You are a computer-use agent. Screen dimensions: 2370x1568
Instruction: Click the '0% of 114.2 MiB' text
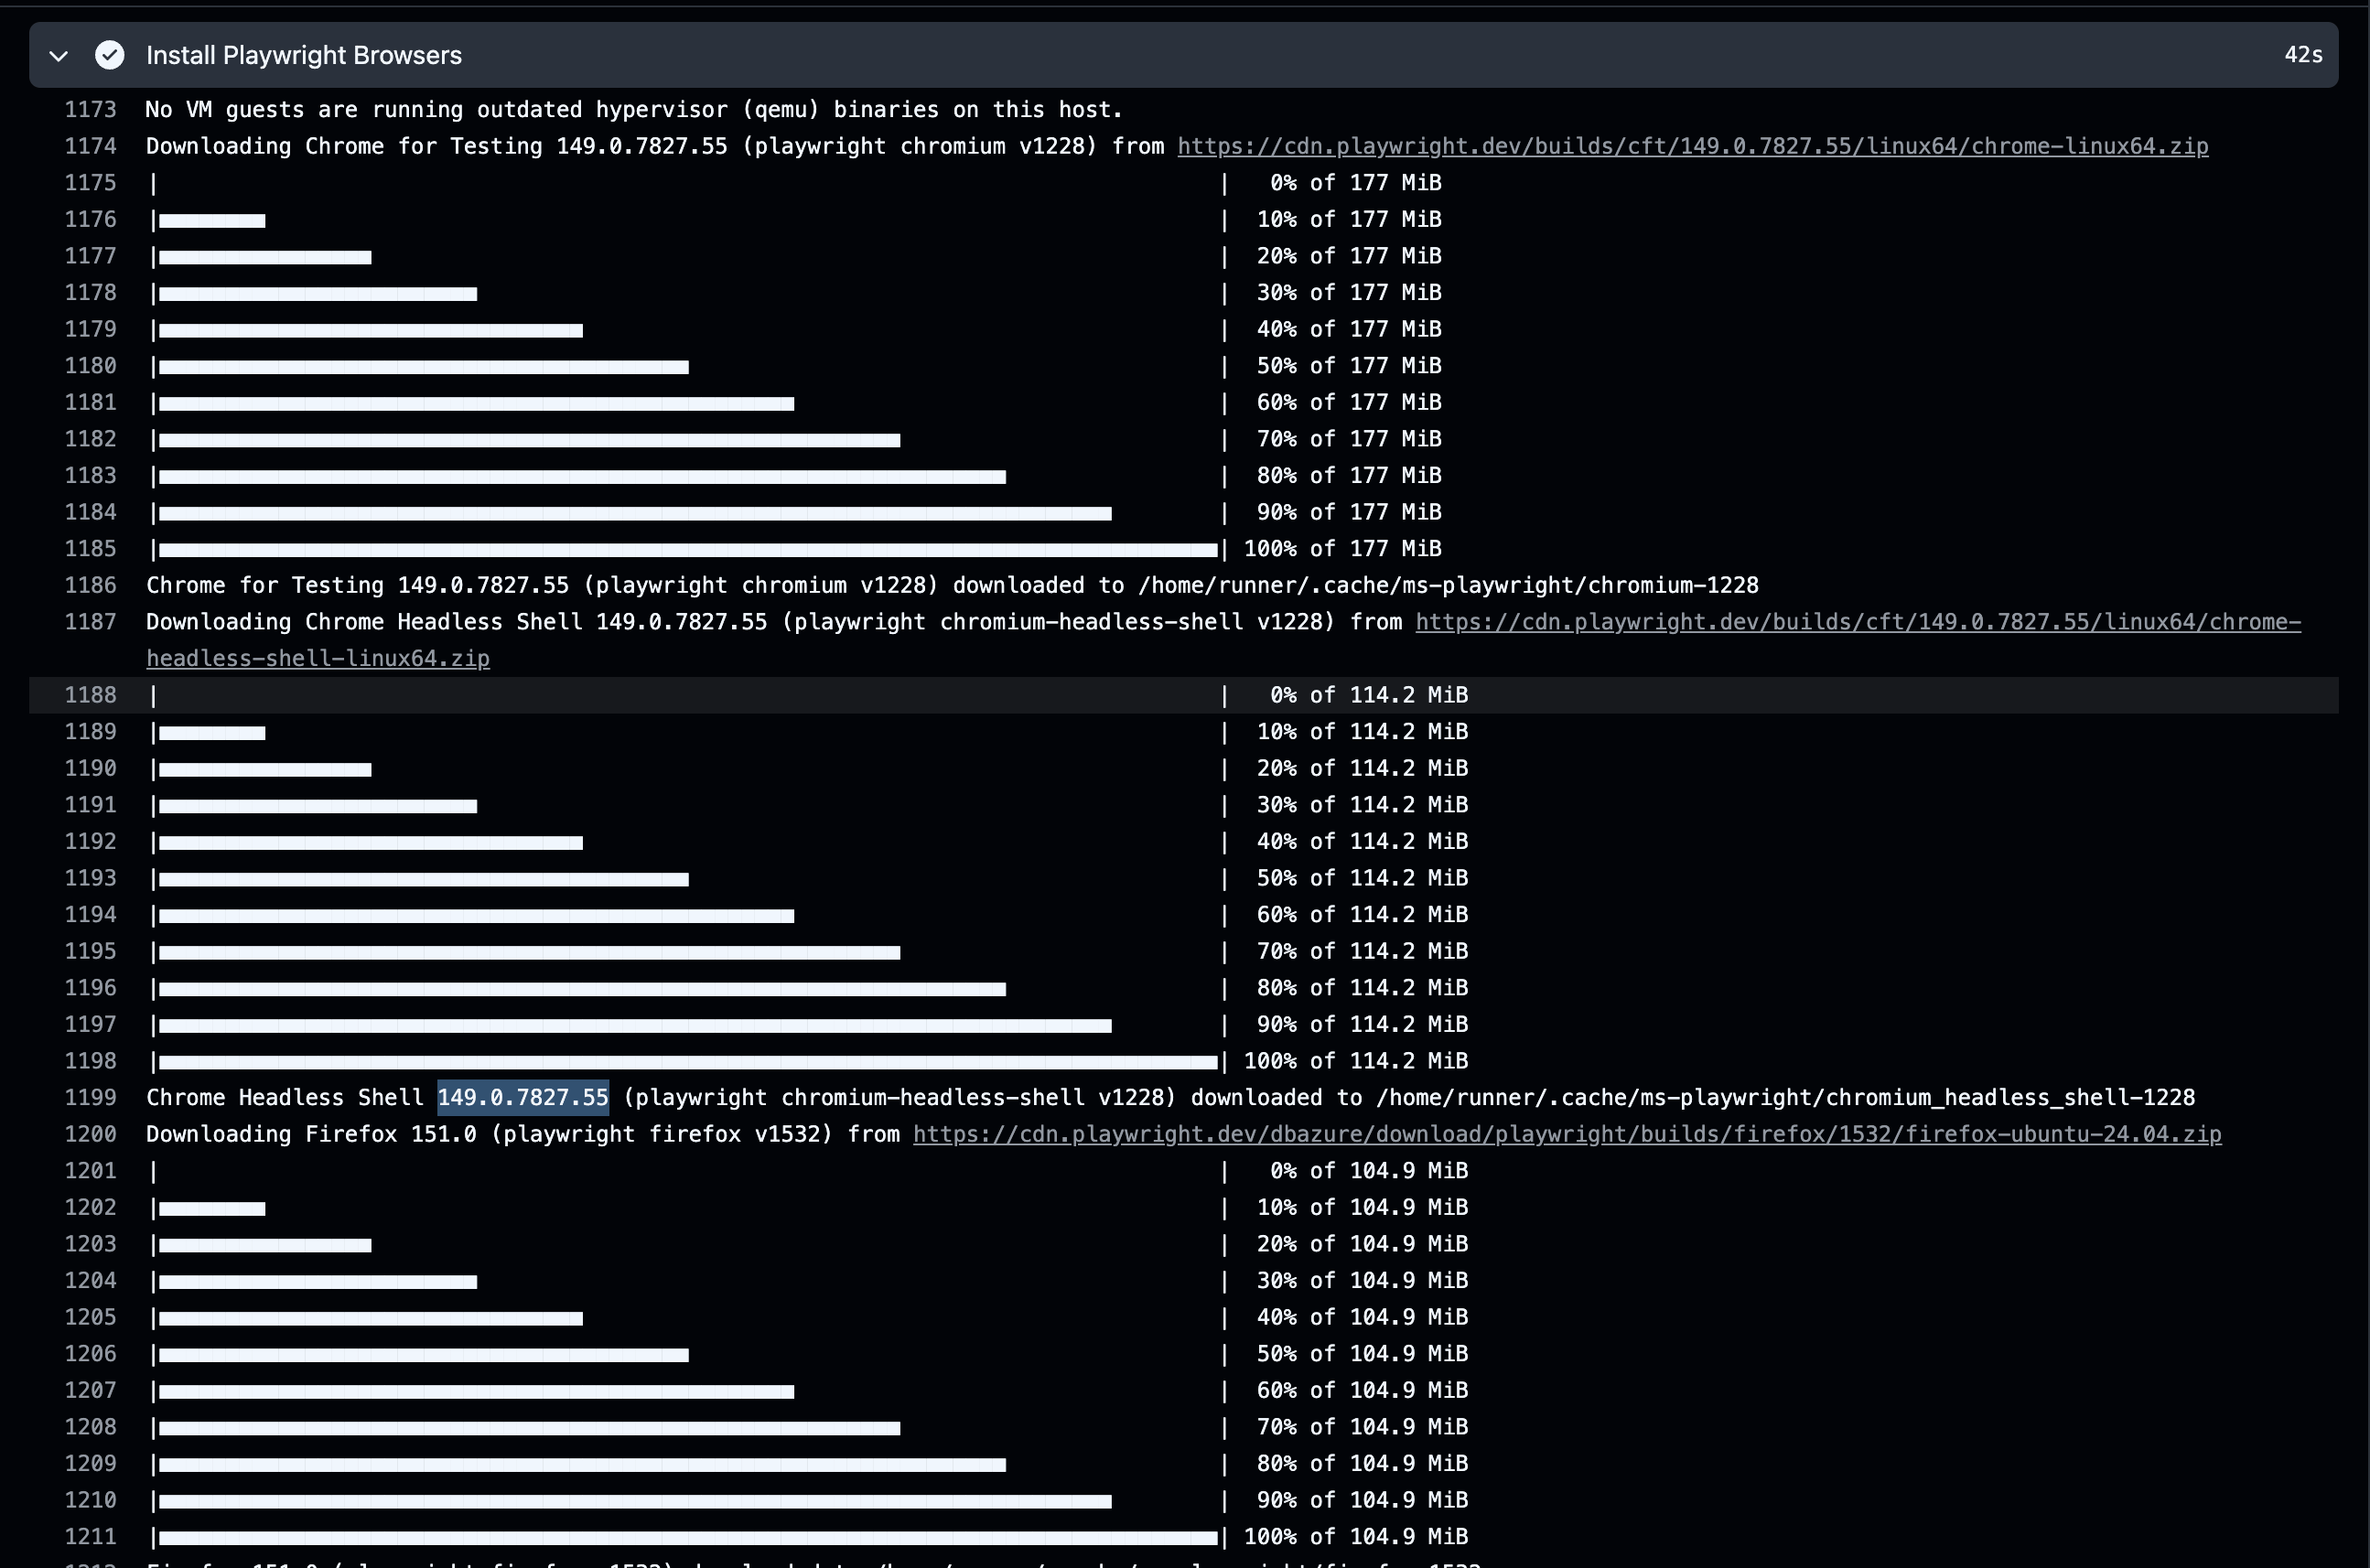pyautogui.click(x=1369, y=695)
